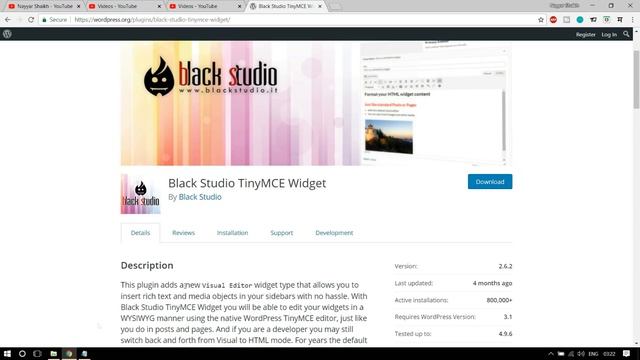Focus the browser address bar URL

[152, 20]
